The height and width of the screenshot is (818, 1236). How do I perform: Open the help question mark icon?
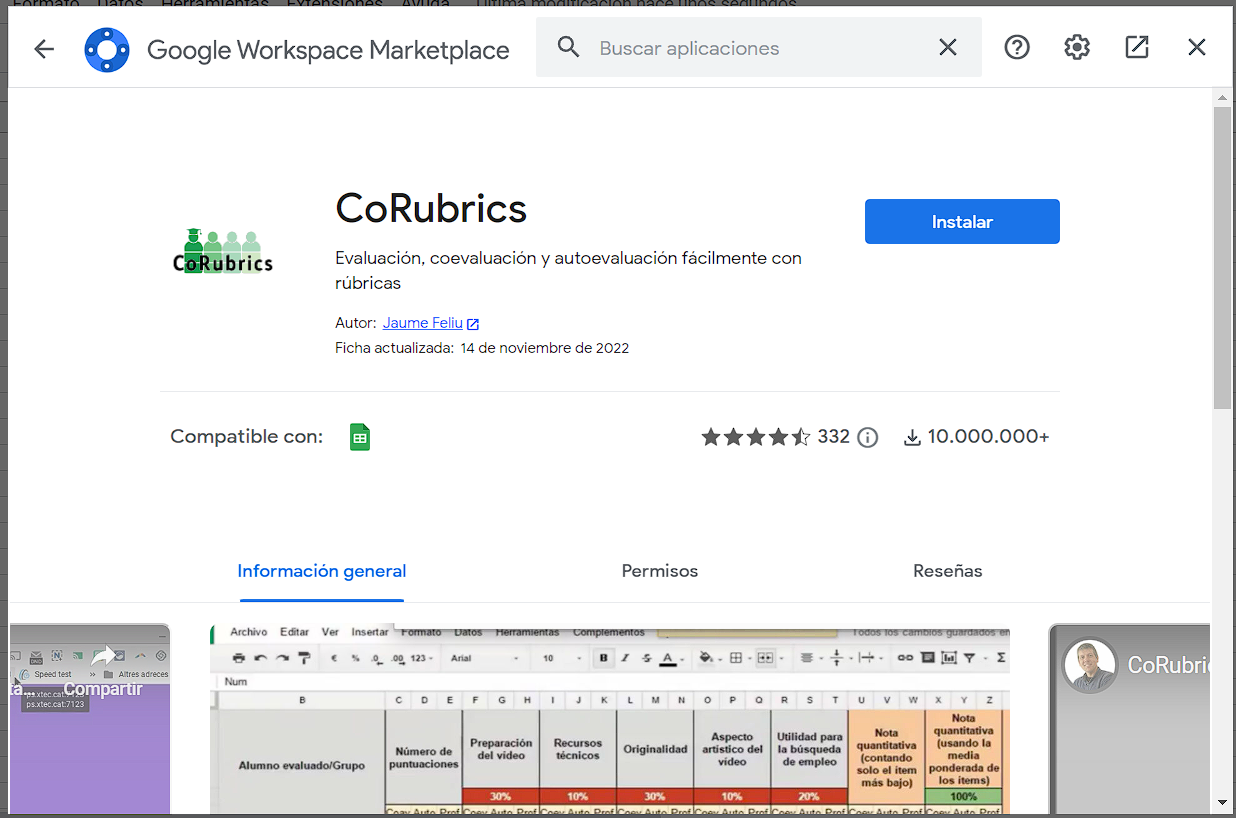[1017, 47]
